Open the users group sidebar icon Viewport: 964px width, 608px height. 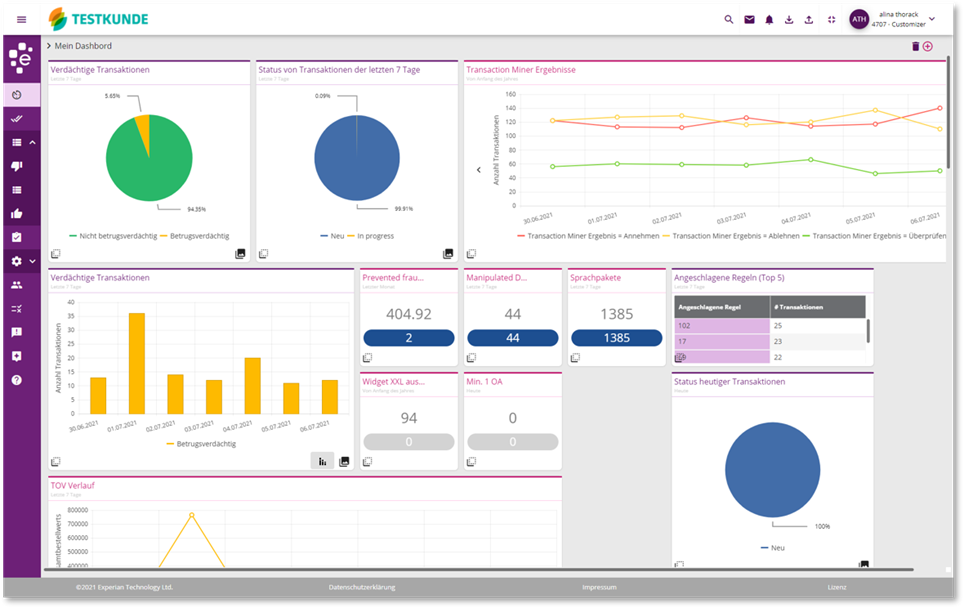17,285
